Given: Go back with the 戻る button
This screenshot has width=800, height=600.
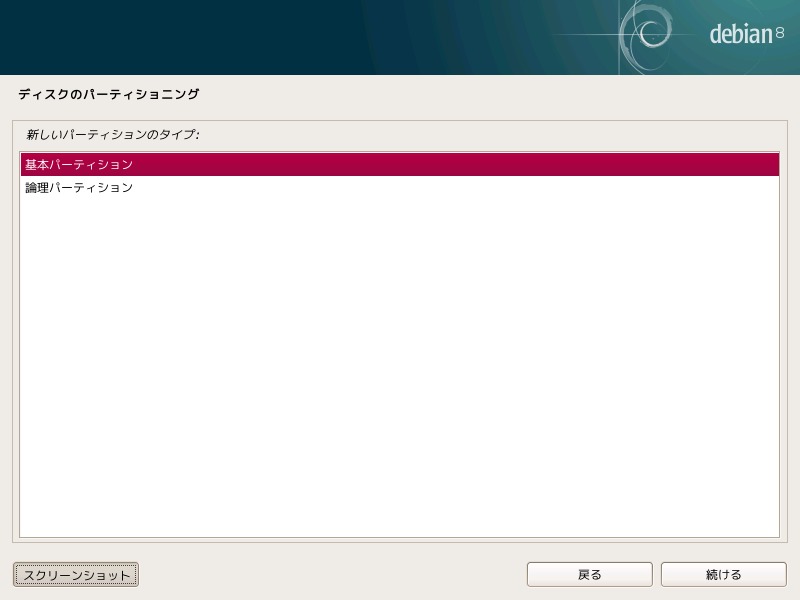Looking at the screenshot, I should [x=589, y=574].
